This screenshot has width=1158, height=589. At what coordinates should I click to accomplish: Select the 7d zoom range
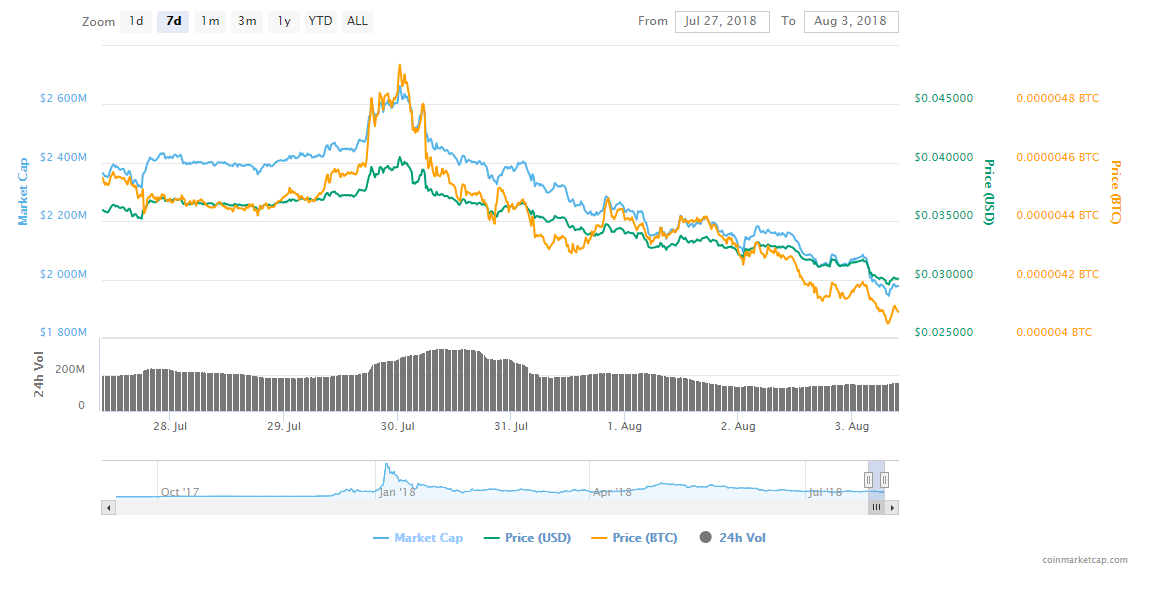pos(173,21)
